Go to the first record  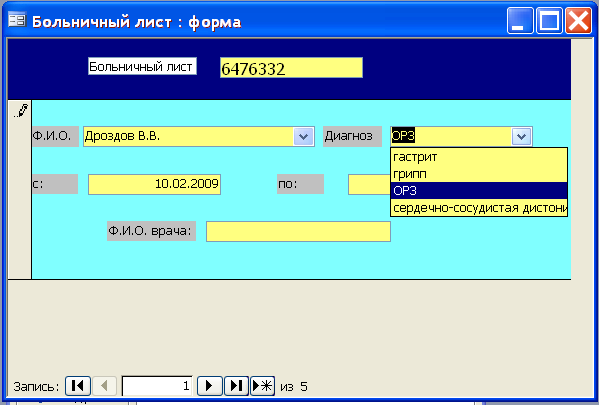click(x=78, y=386)
